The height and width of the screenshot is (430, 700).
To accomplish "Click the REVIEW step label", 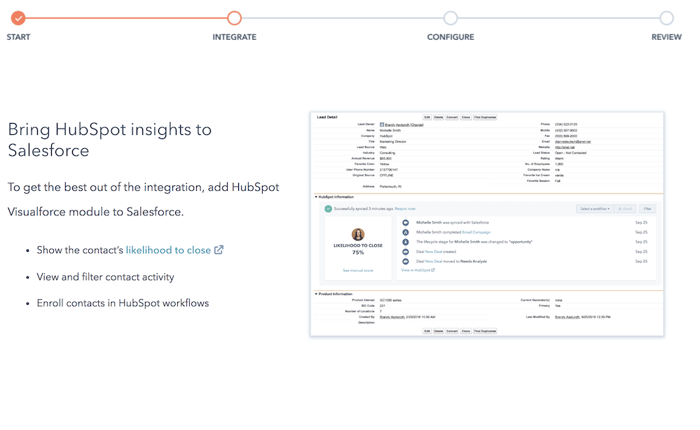I will pyautogui.click(x=667, y=37).
